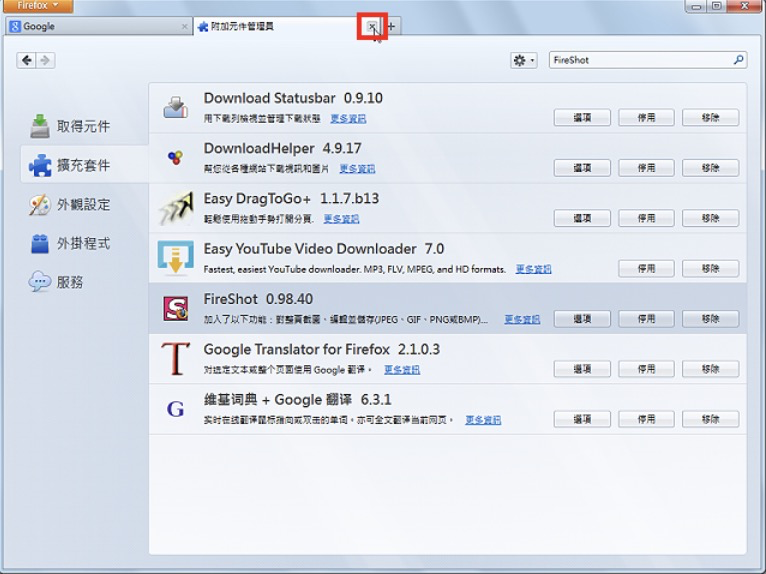Open the Get Add-ons (取得元件) section
766x574 pixels.
(69, 127)
